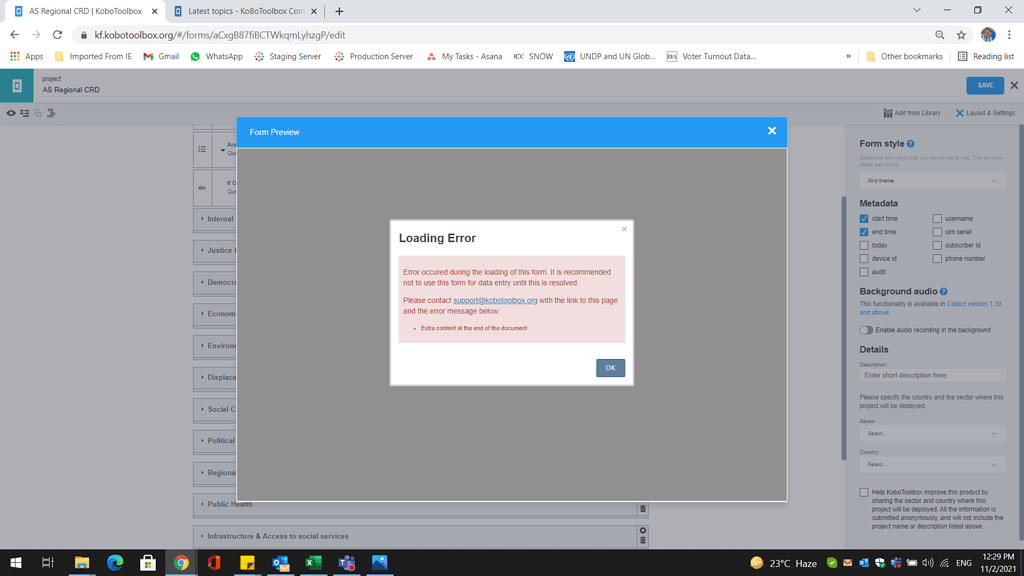The image size is (1024, 576).
Task: Click OK in the Loading Error dialog
Action: click(610, 367)
